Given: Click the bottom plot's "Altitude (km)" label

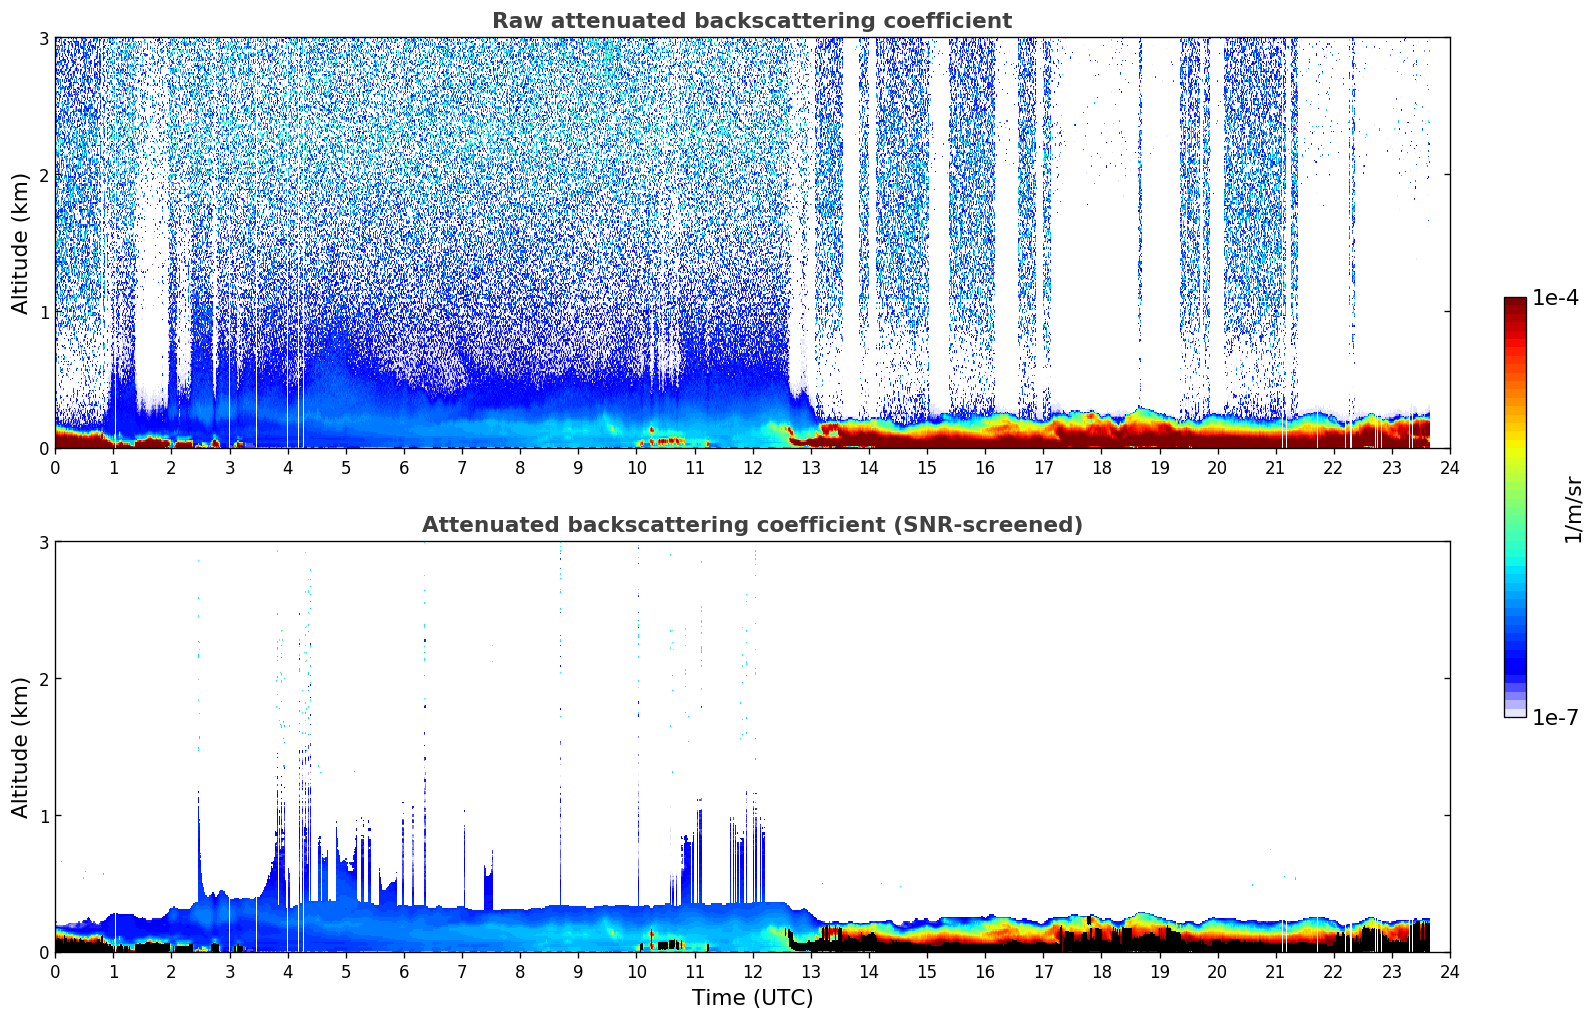Looking at the screenshot, I should pyautogui.click(x=20, y=747).
